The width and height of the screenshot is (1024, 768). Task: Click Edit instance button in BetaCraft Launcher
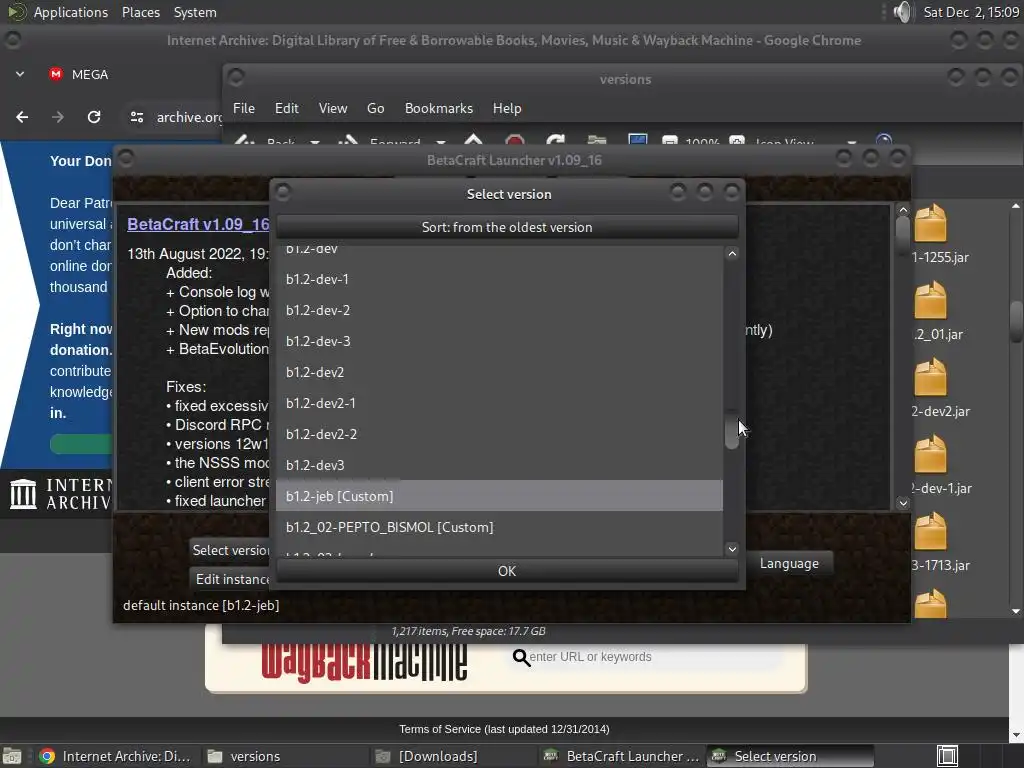coord(231,579)
